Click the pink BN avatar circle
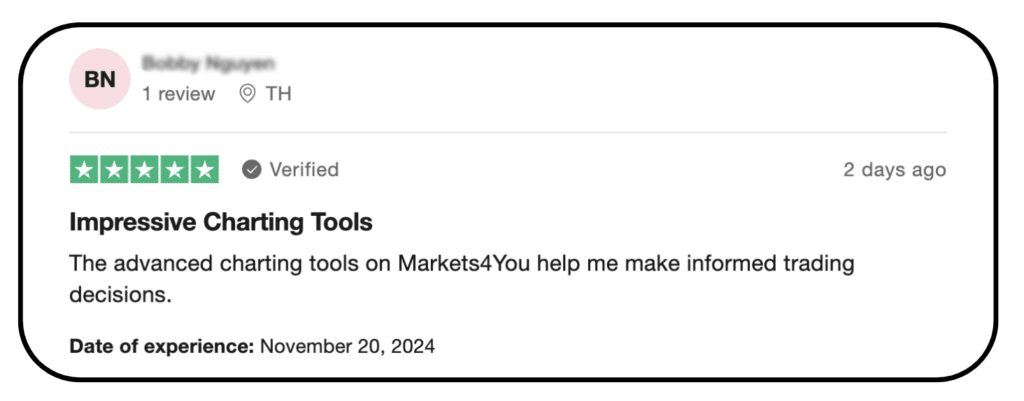This screenshot has width=1024, height=401. (x=99, y=79)
